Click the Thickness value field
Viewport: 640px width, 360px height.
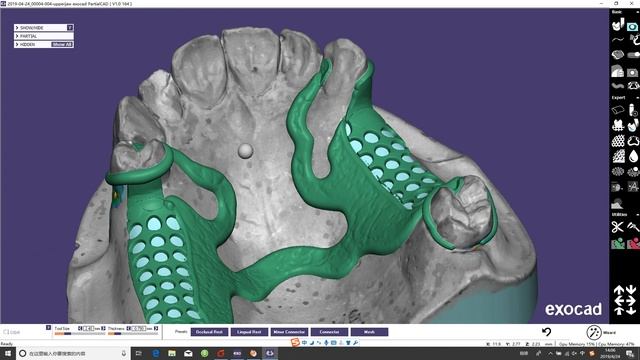pyautogui.click(x=139, y=328)
